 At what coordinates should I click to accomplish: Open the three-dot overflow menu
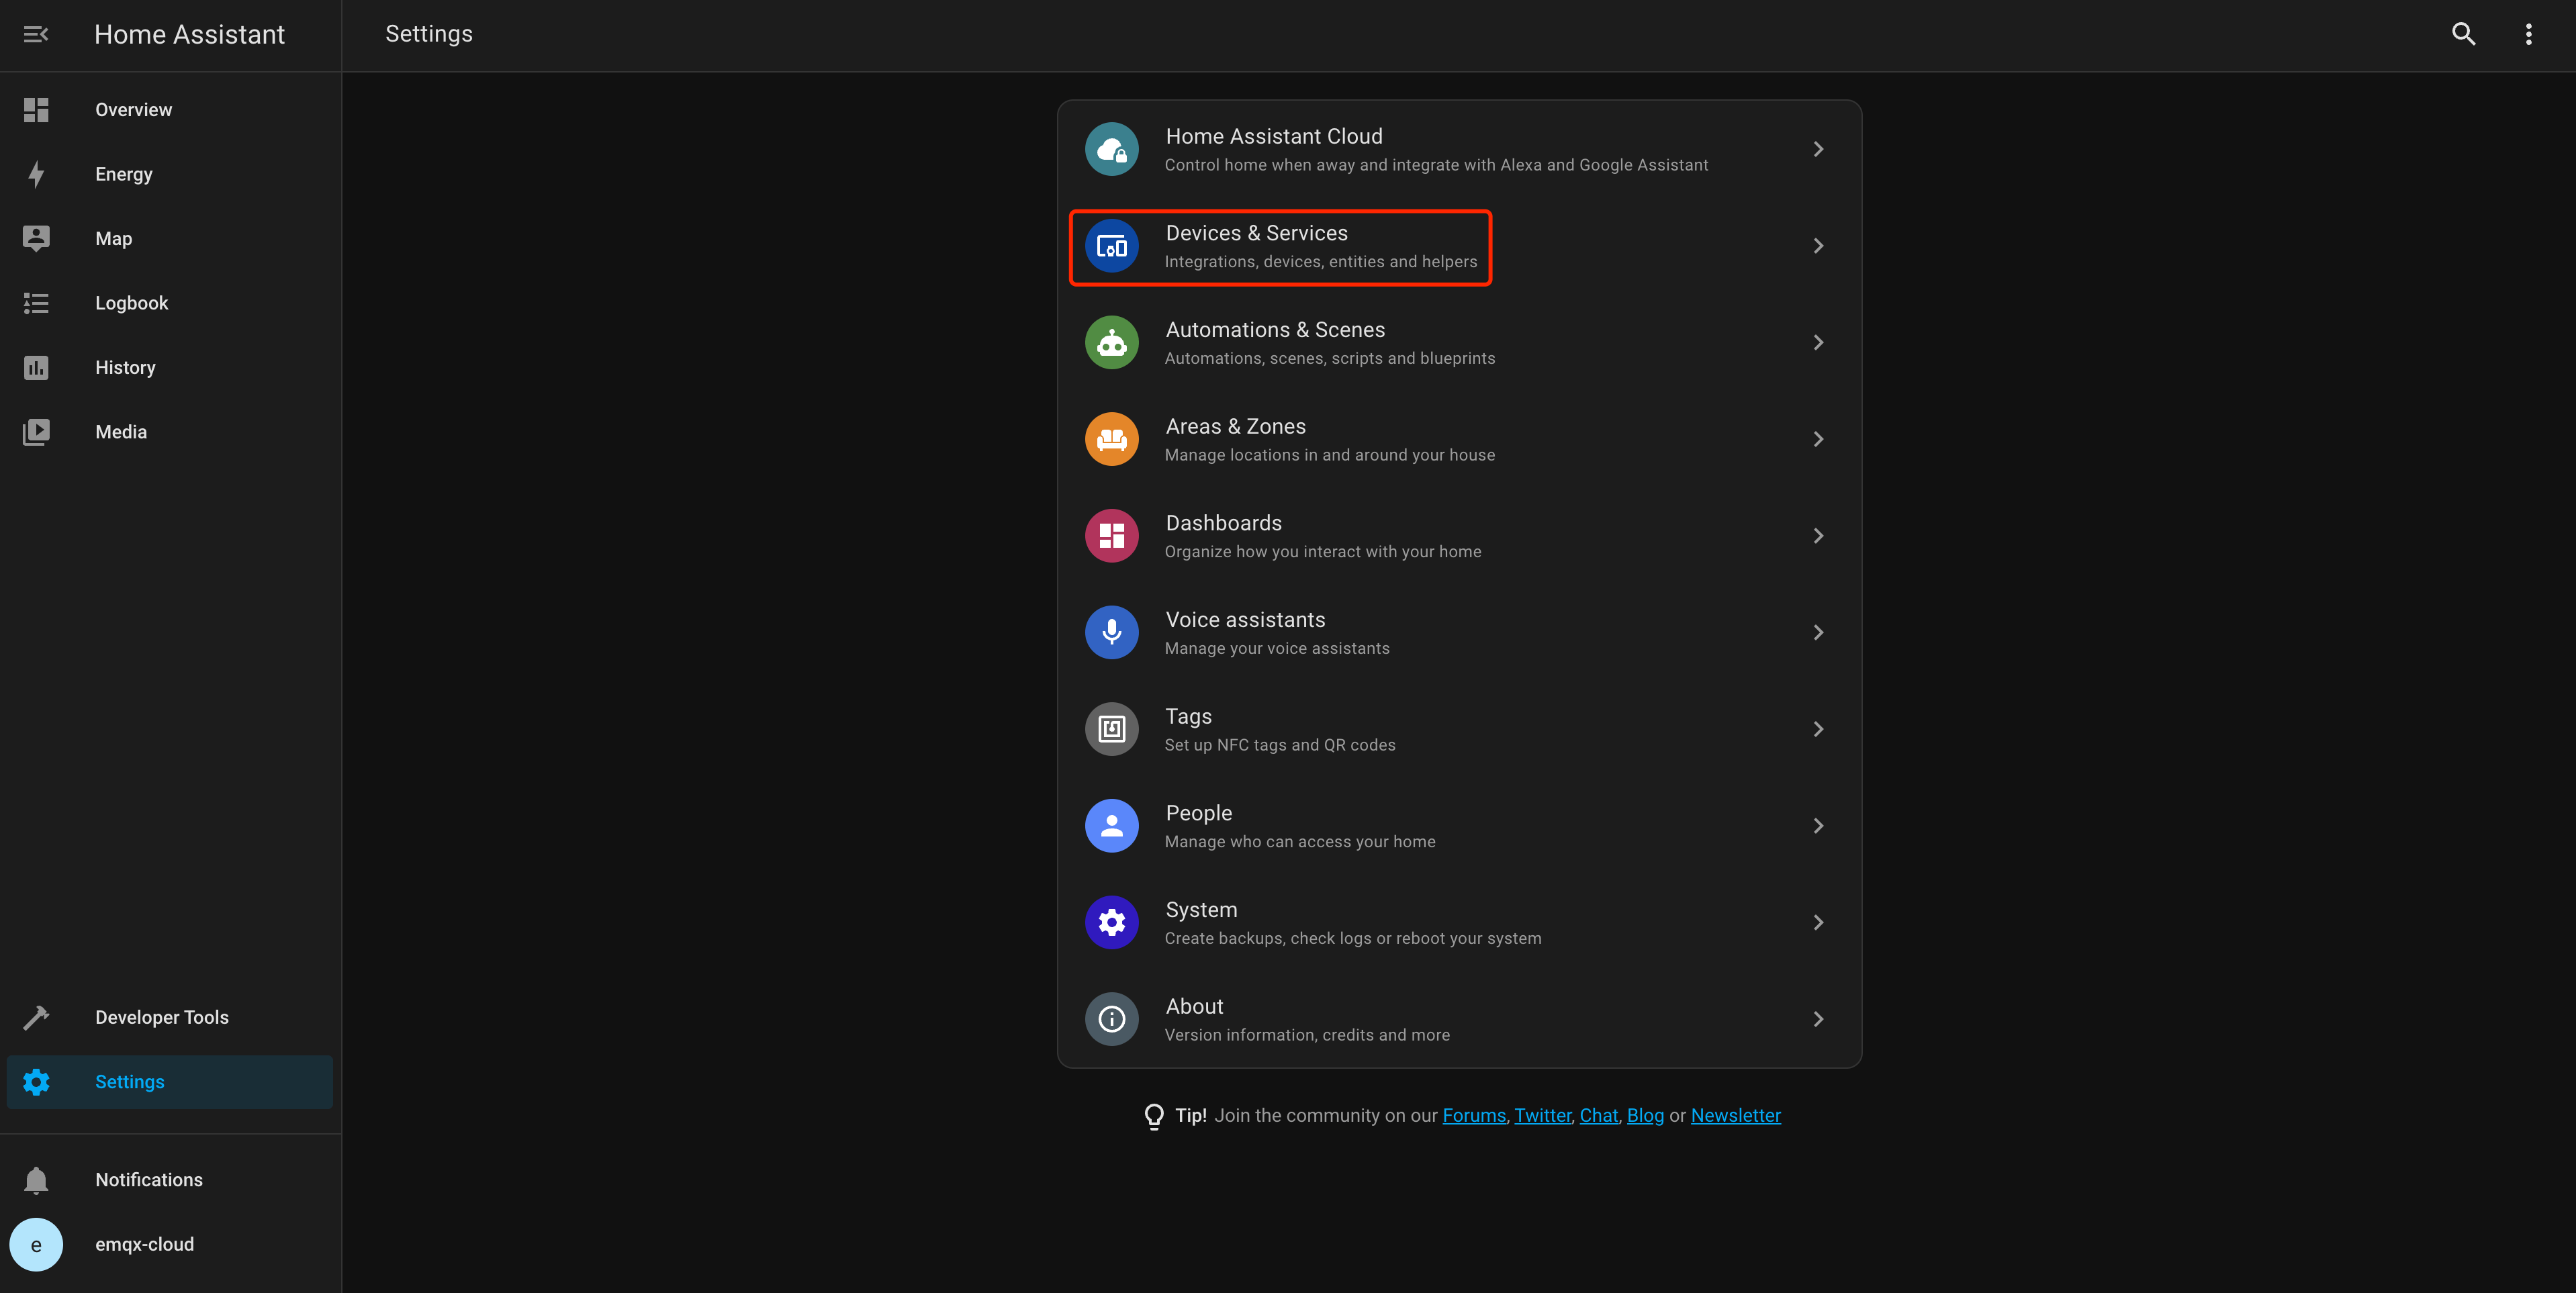coord(2528,33)
